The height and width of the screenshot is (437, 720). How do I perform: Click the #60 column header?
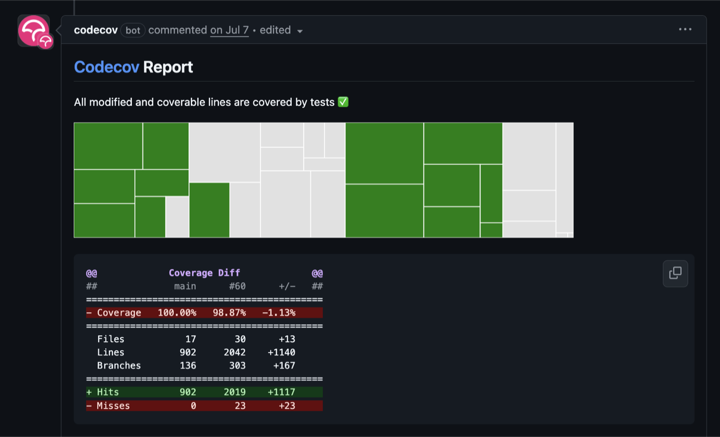pyautogui.click(x=237, y=286)
